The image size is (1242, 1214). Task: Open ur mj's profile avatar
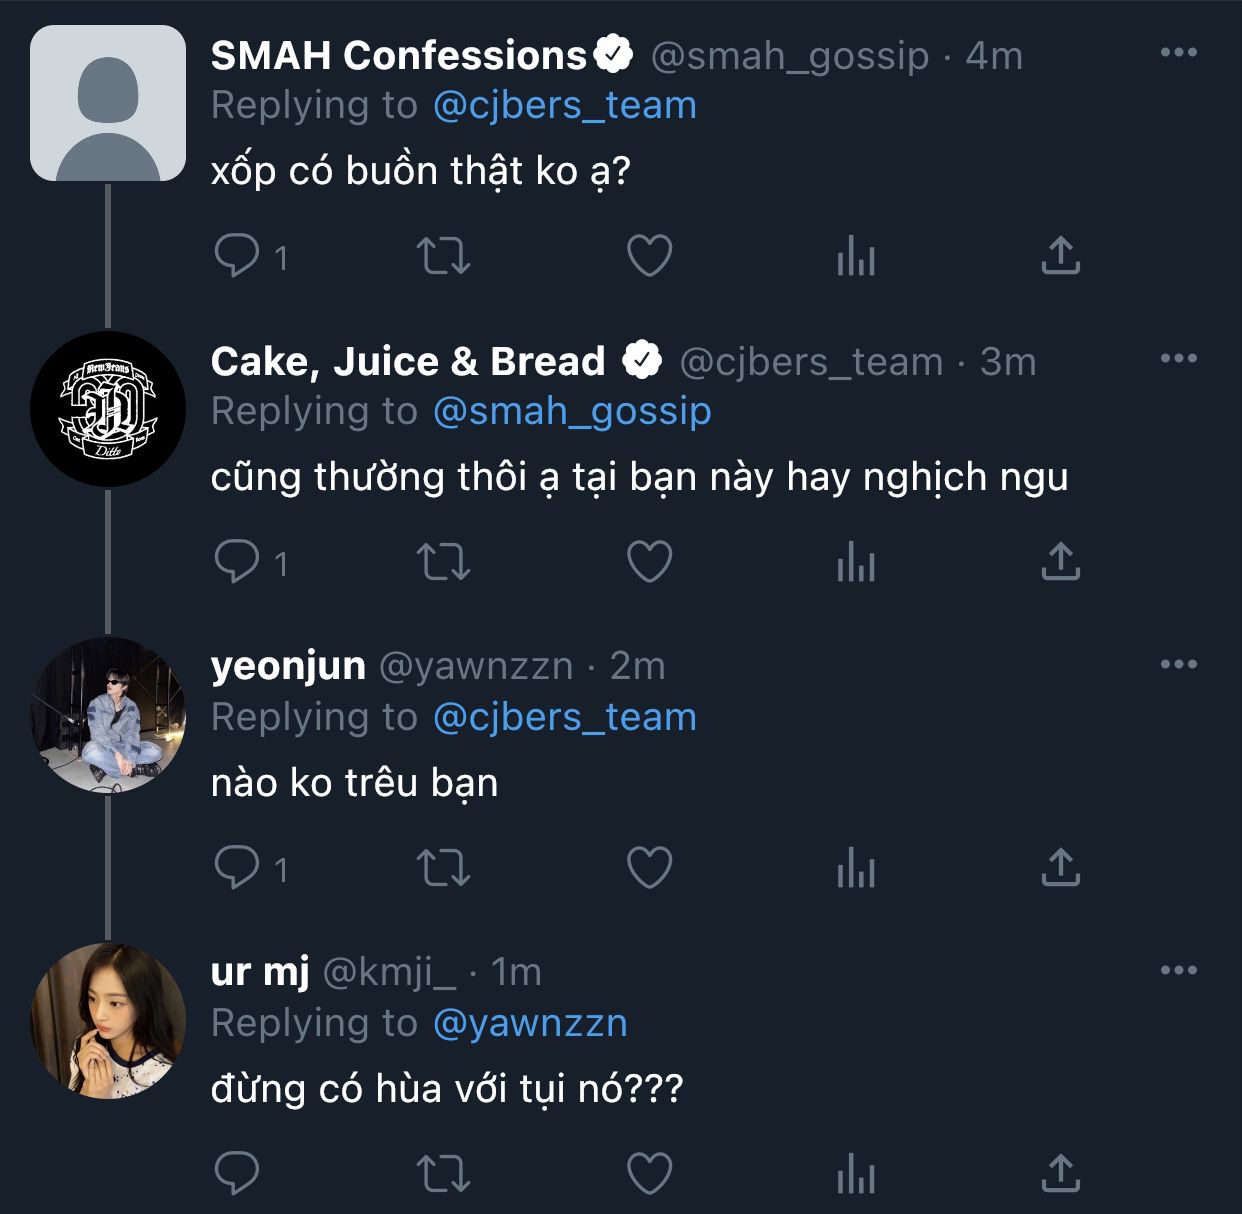[x=108, y=1021]
